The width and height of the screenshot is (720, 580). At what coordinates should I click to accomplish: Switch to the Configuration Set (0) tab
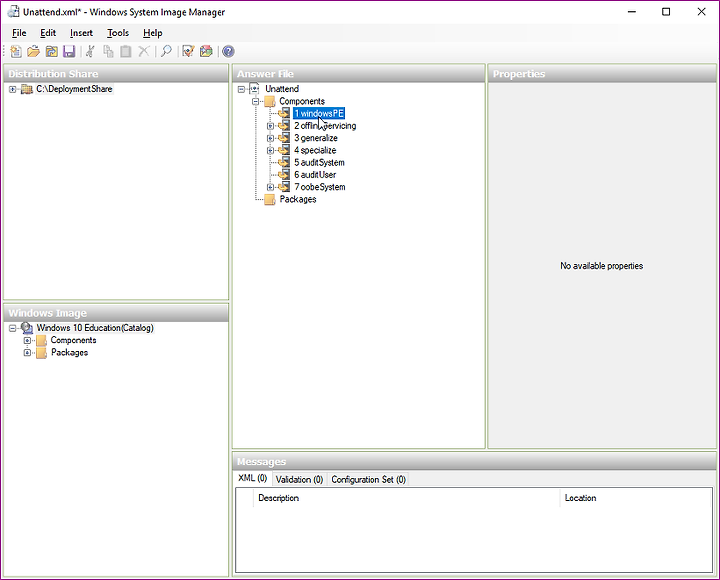(x=368, y=479)
